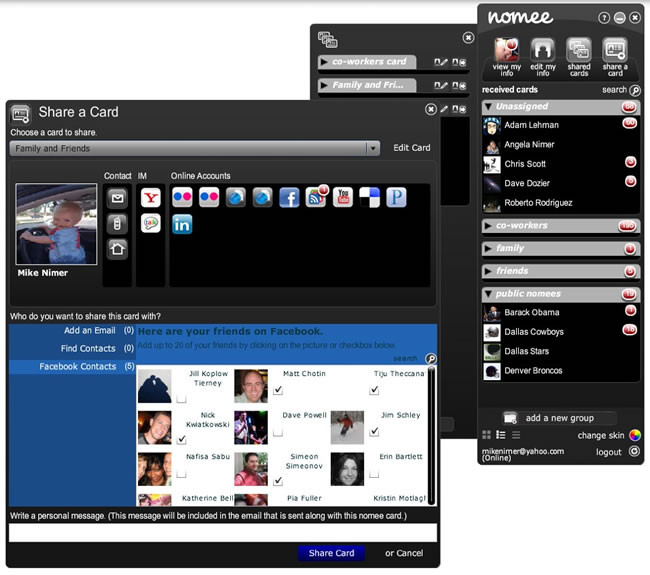Click Matt Chotin's profile picture
The height and width of the screenshot is (575, 650).
(251, 386)
